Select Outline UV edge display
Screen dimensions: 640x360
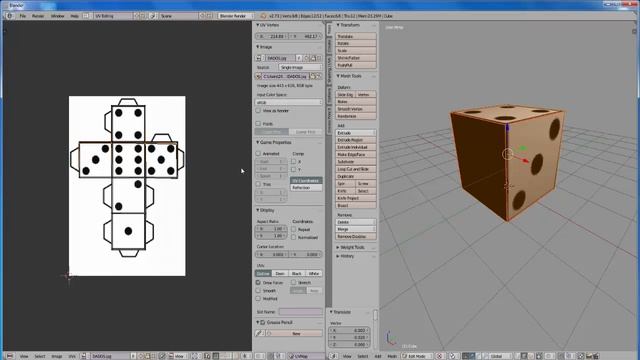(x=263, y=273)
